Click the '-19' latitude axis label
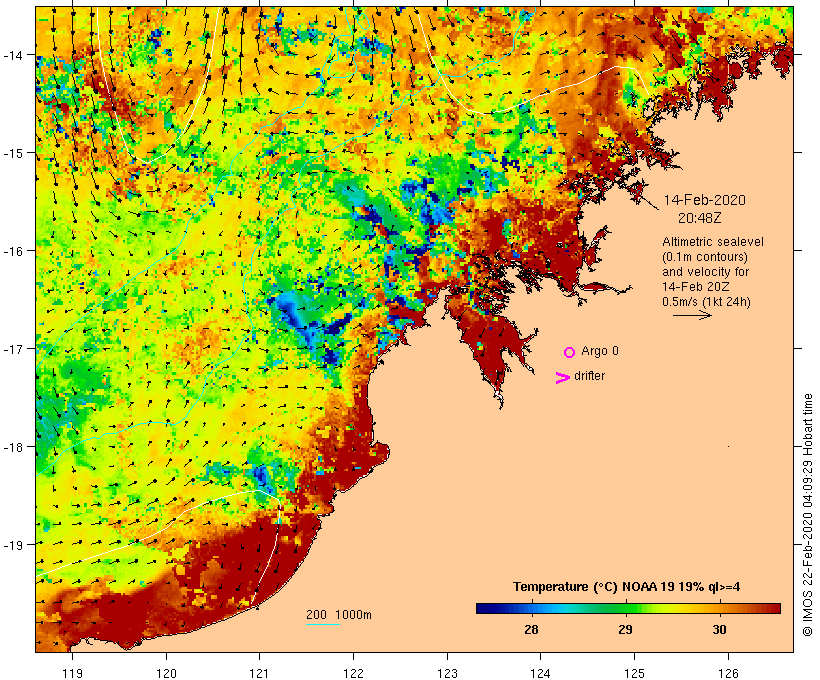The image size is (820, 680). [12, 545]
